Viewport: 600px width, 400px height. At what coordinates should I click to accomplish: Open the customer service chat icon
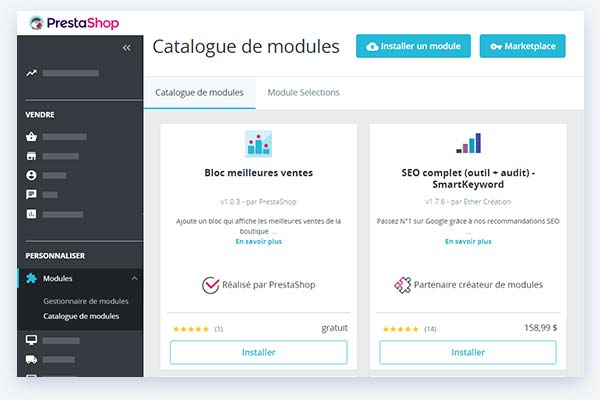click(x=31, y=194)
